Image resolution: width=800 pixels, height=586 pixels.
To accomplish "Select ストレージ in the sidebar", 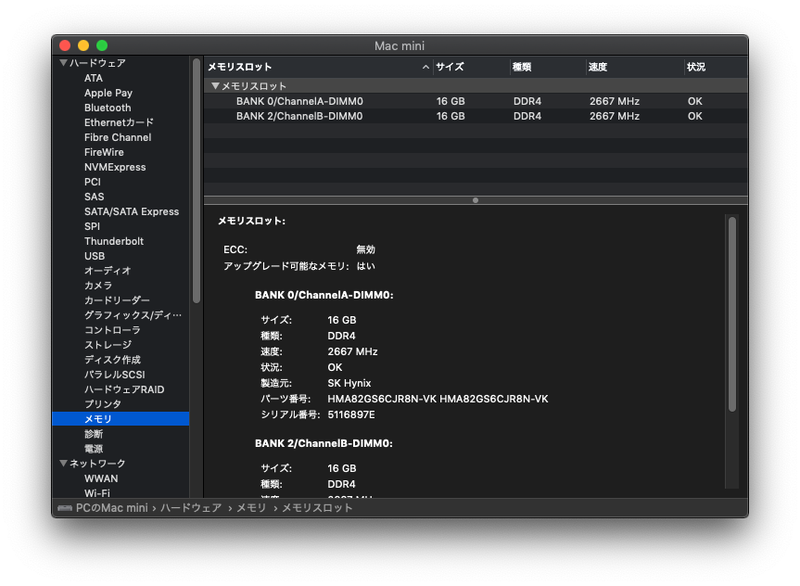I will (108, 344).
